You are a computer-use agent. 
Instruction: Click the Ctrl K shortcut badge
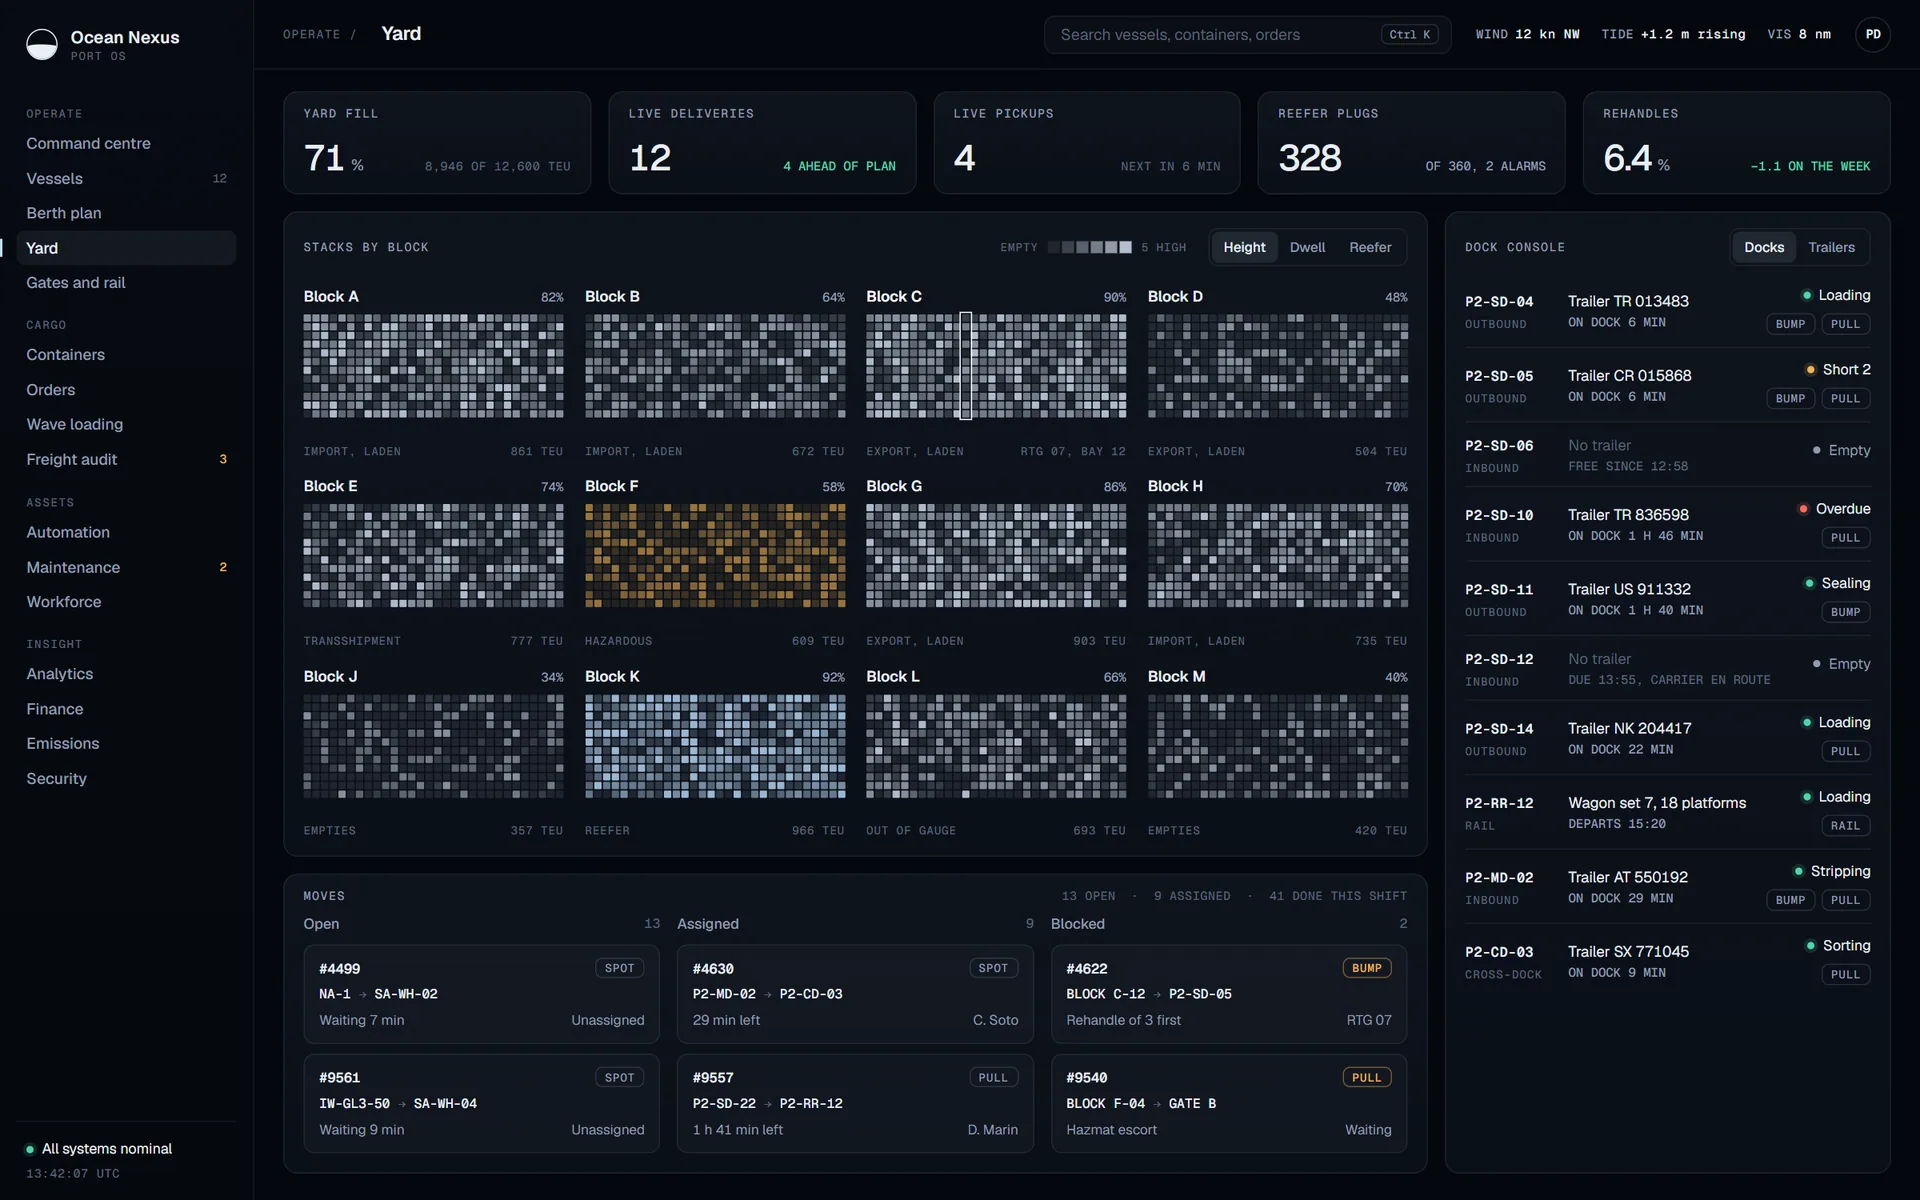pos(1409,34)
